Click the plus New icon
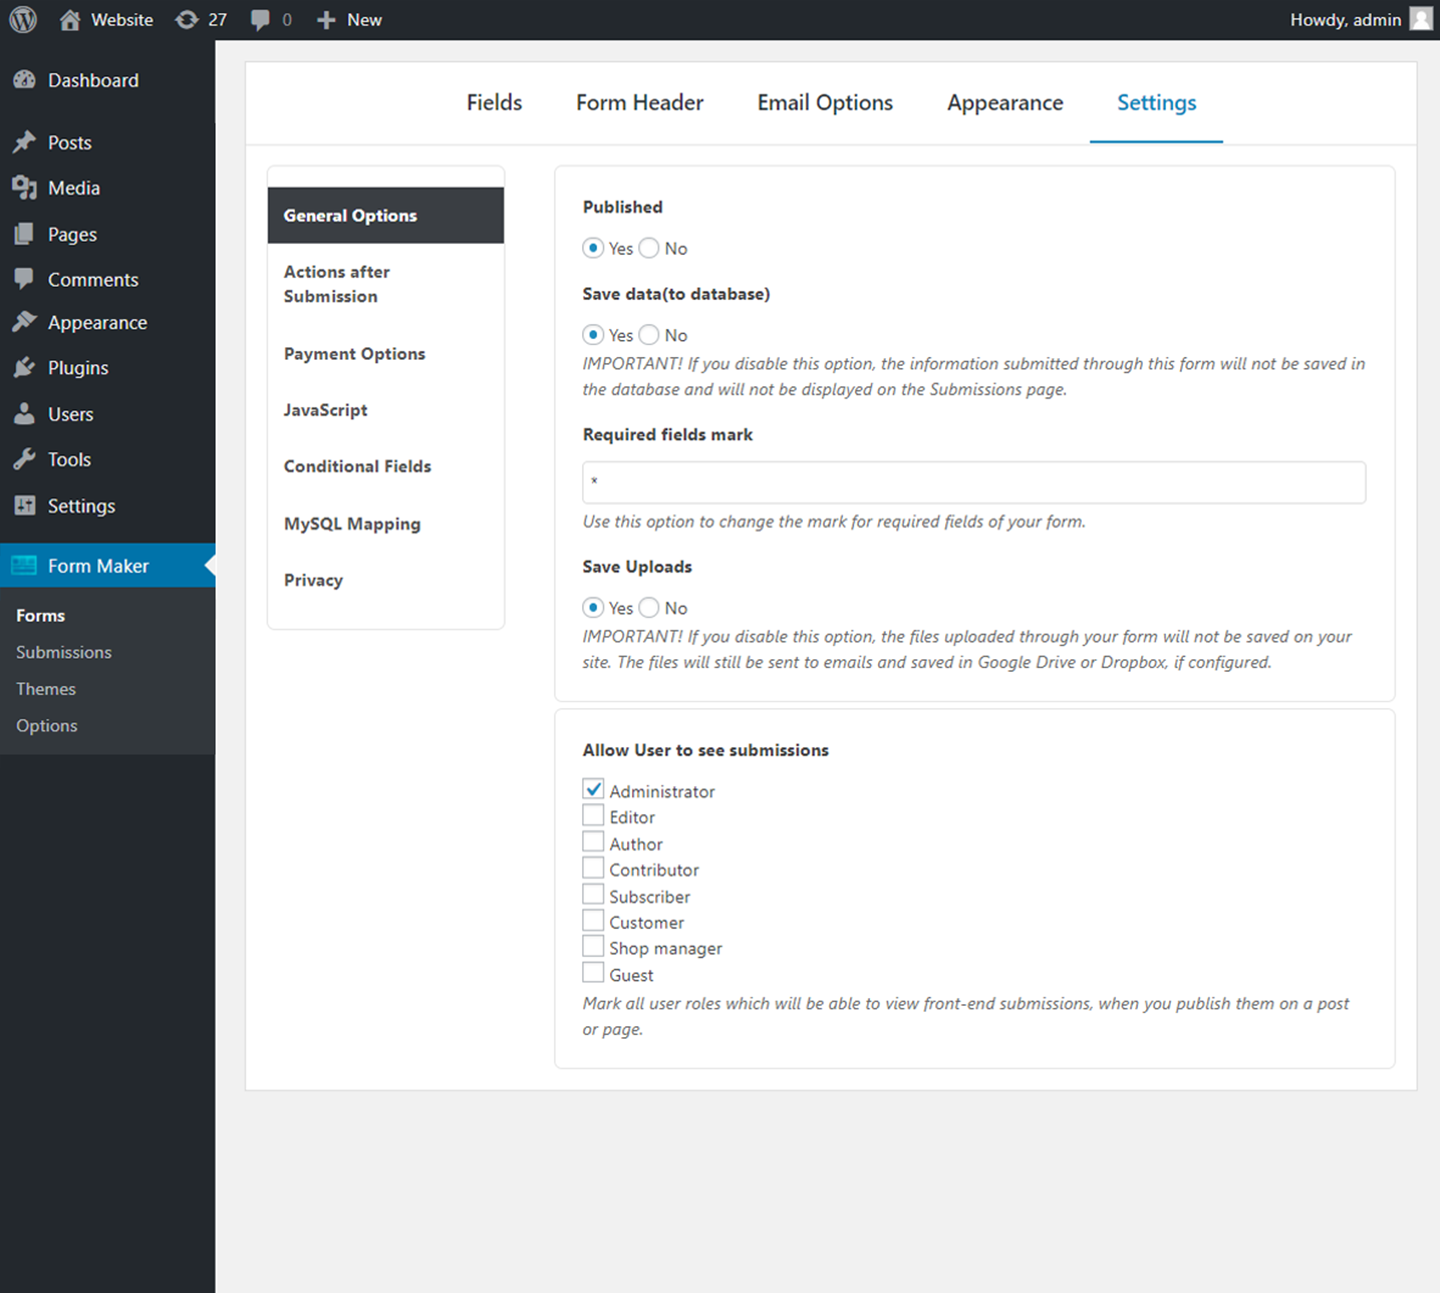 pyautogui.click(x=326, y=20)
